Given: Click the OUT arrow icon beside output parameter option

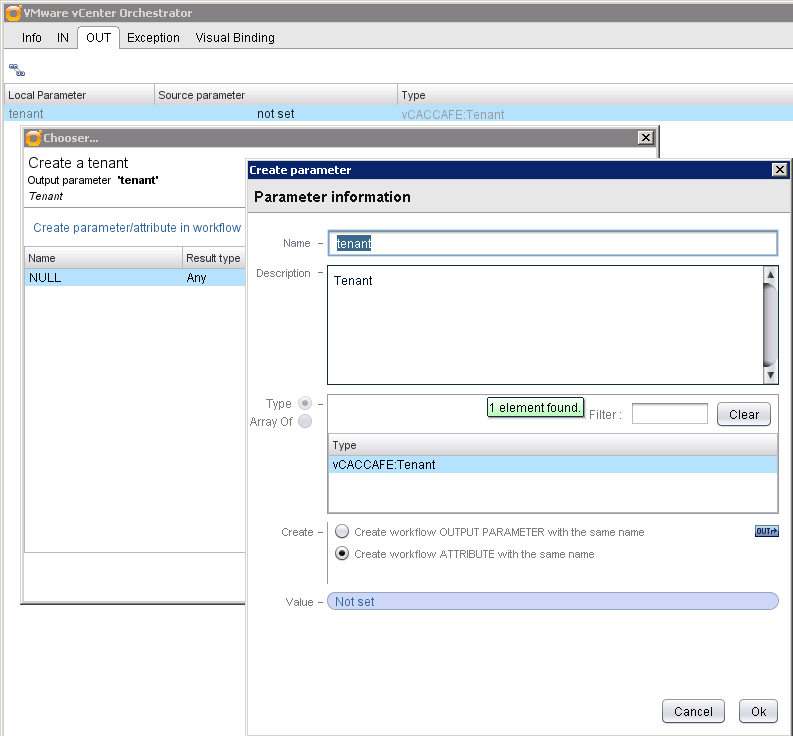Looking at the screenshot, I should click(766, 531).
